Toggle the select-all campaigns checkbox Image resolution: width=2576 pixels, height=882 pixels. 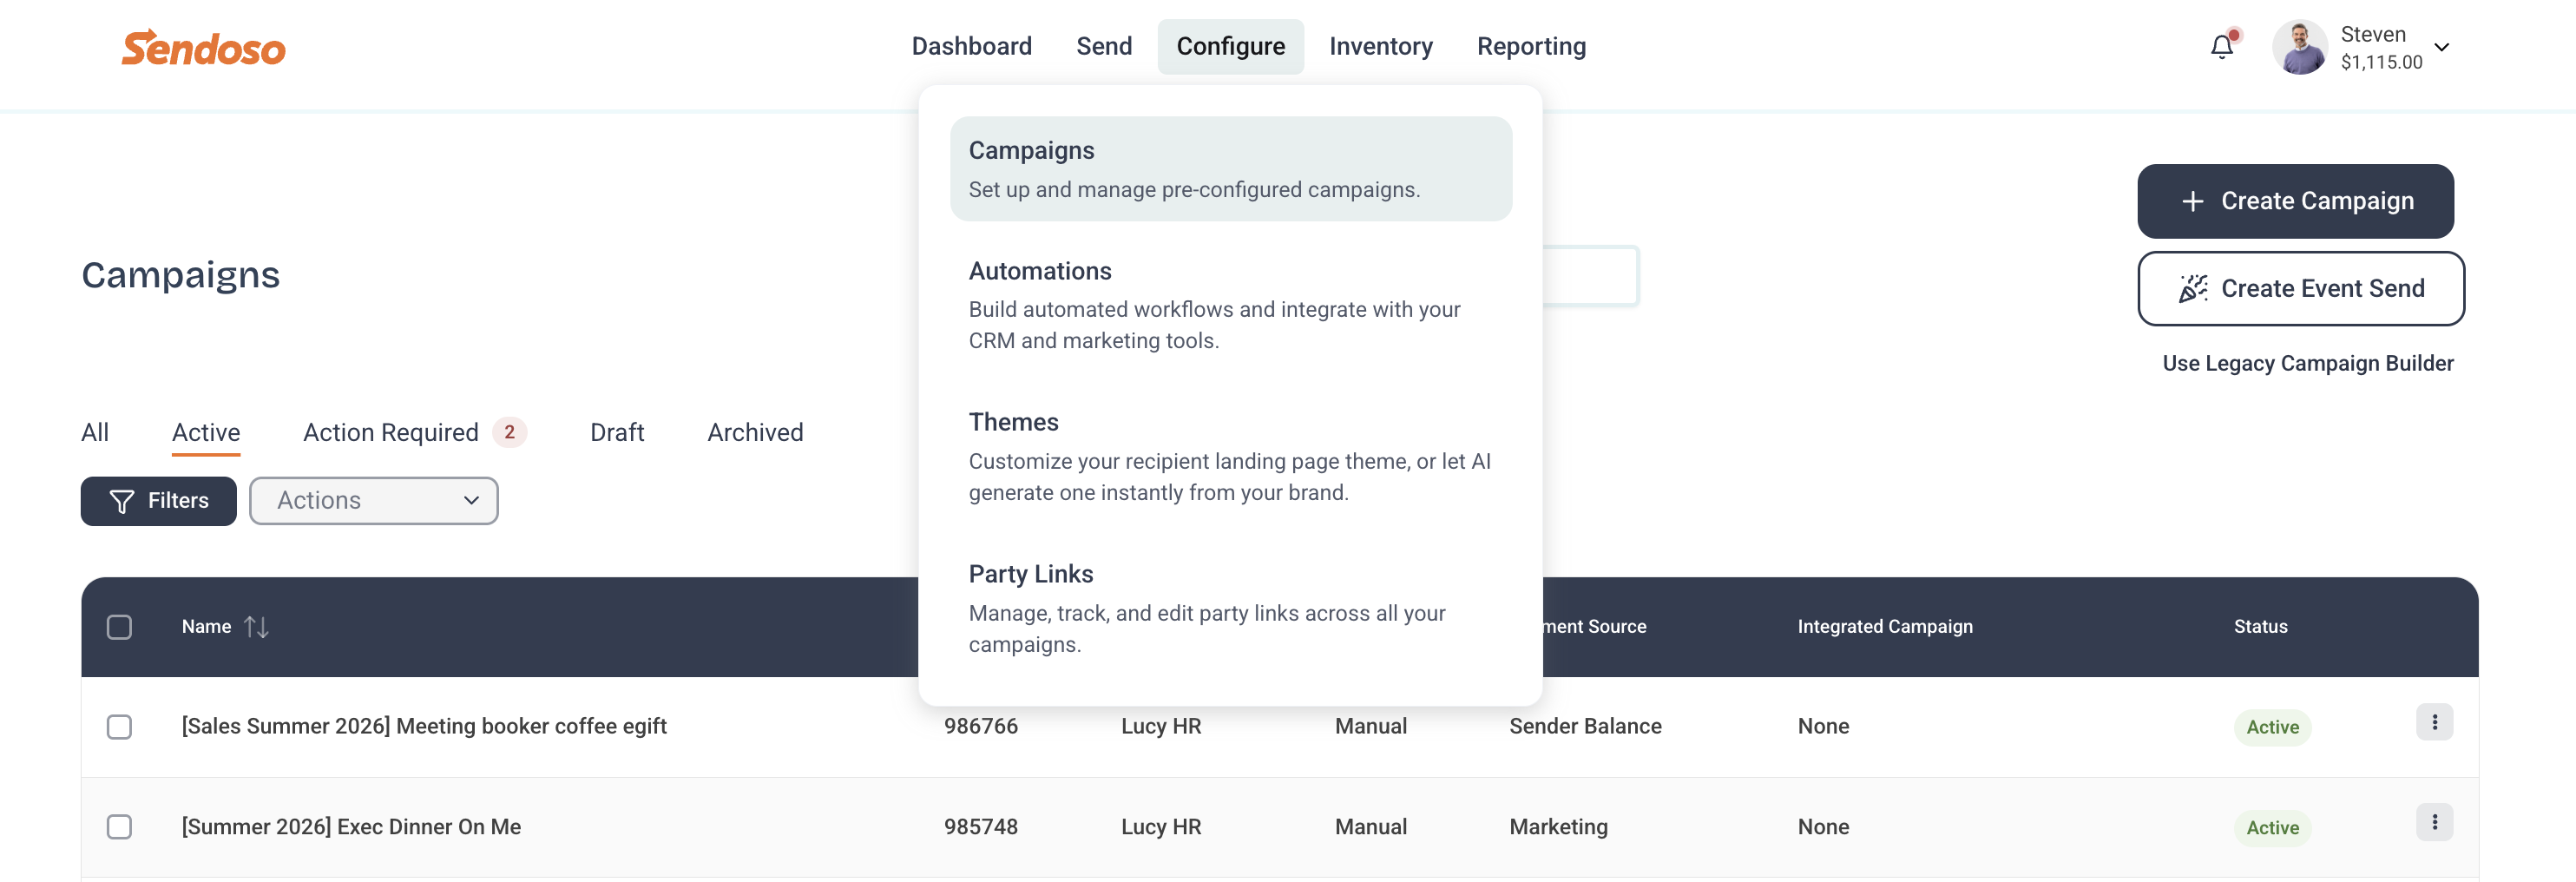pos(119,627)
